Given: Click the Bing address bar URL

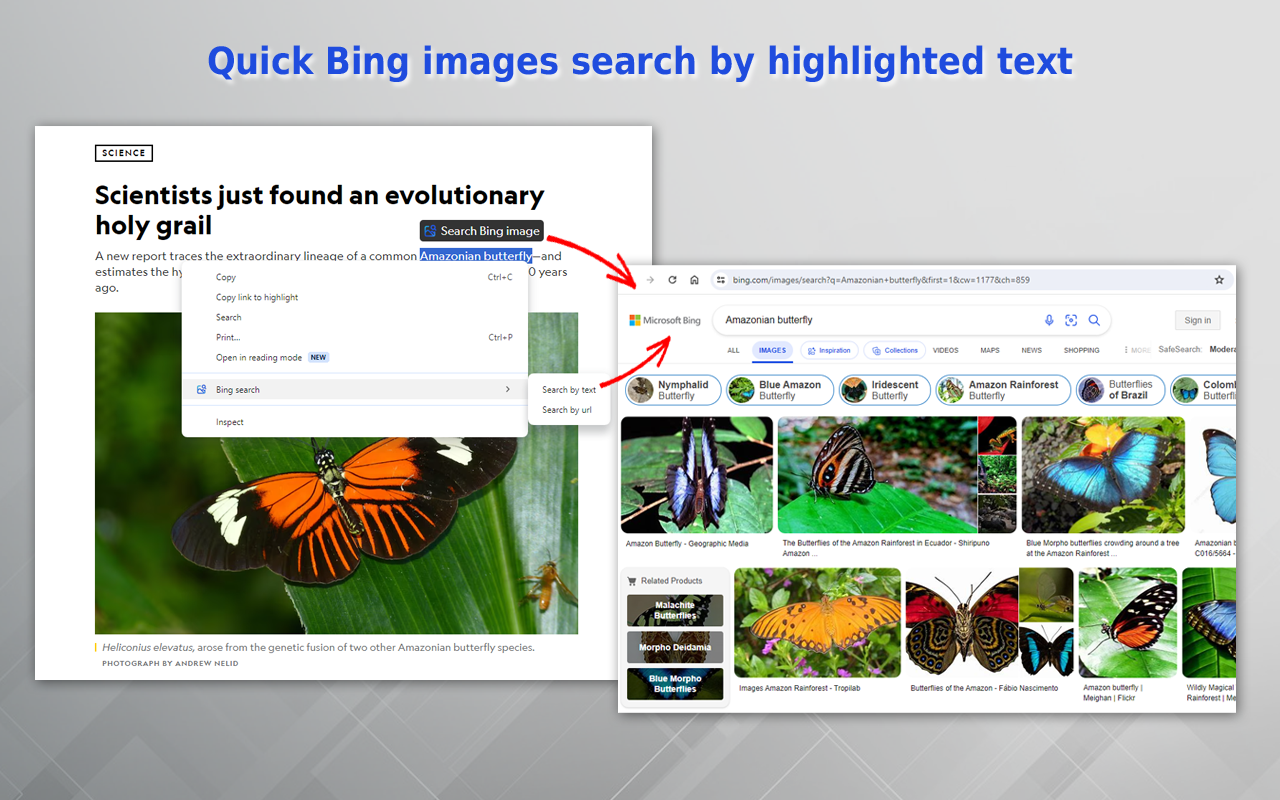Looking at the screenshot, I should (x=880, y=280).
